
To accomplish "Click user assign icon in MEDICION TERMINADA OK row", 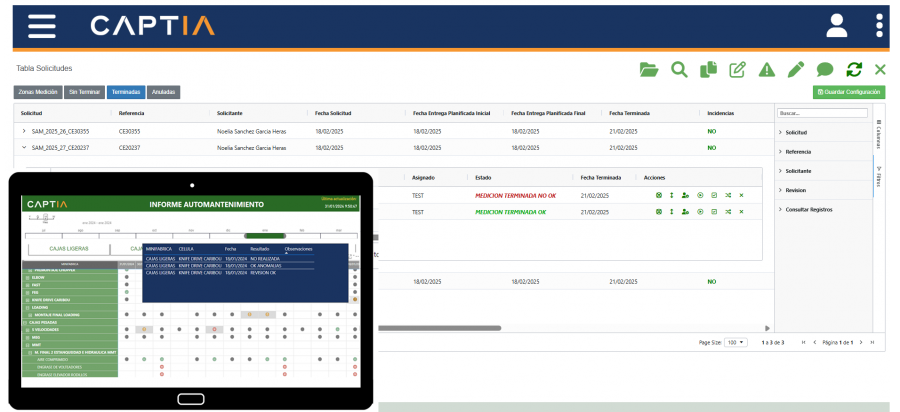I will 685,212.
